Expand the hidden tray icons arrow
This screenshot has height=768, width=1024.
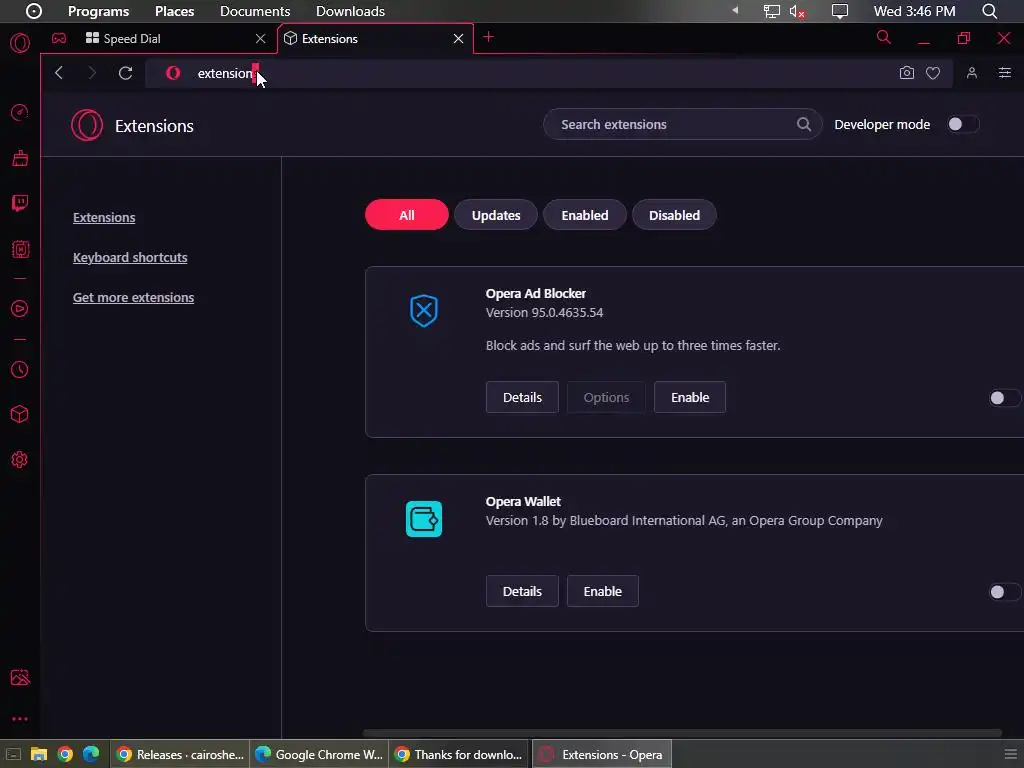tap(735, 10)
